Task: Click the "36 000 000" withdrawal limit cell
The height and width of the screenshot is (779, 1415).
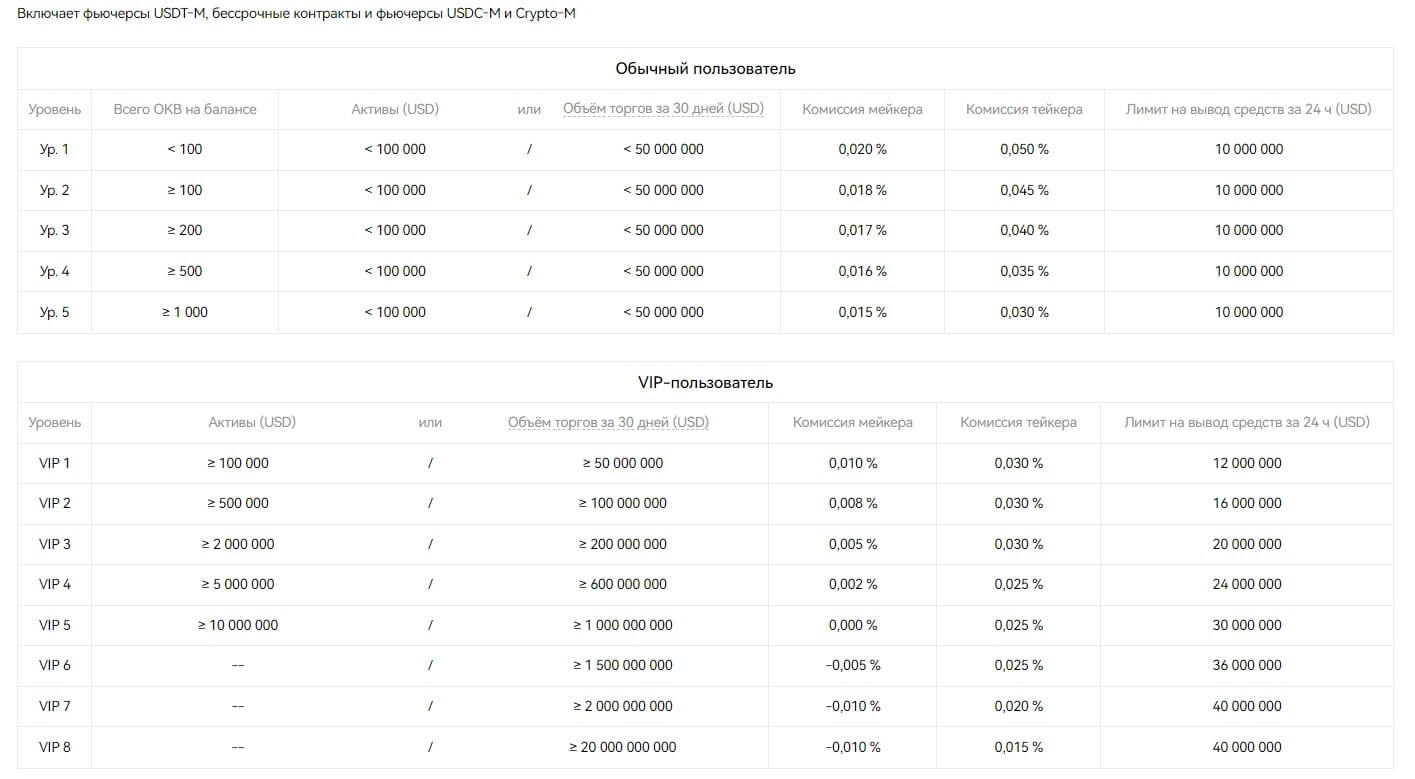Action: [x=1247, y=665]
